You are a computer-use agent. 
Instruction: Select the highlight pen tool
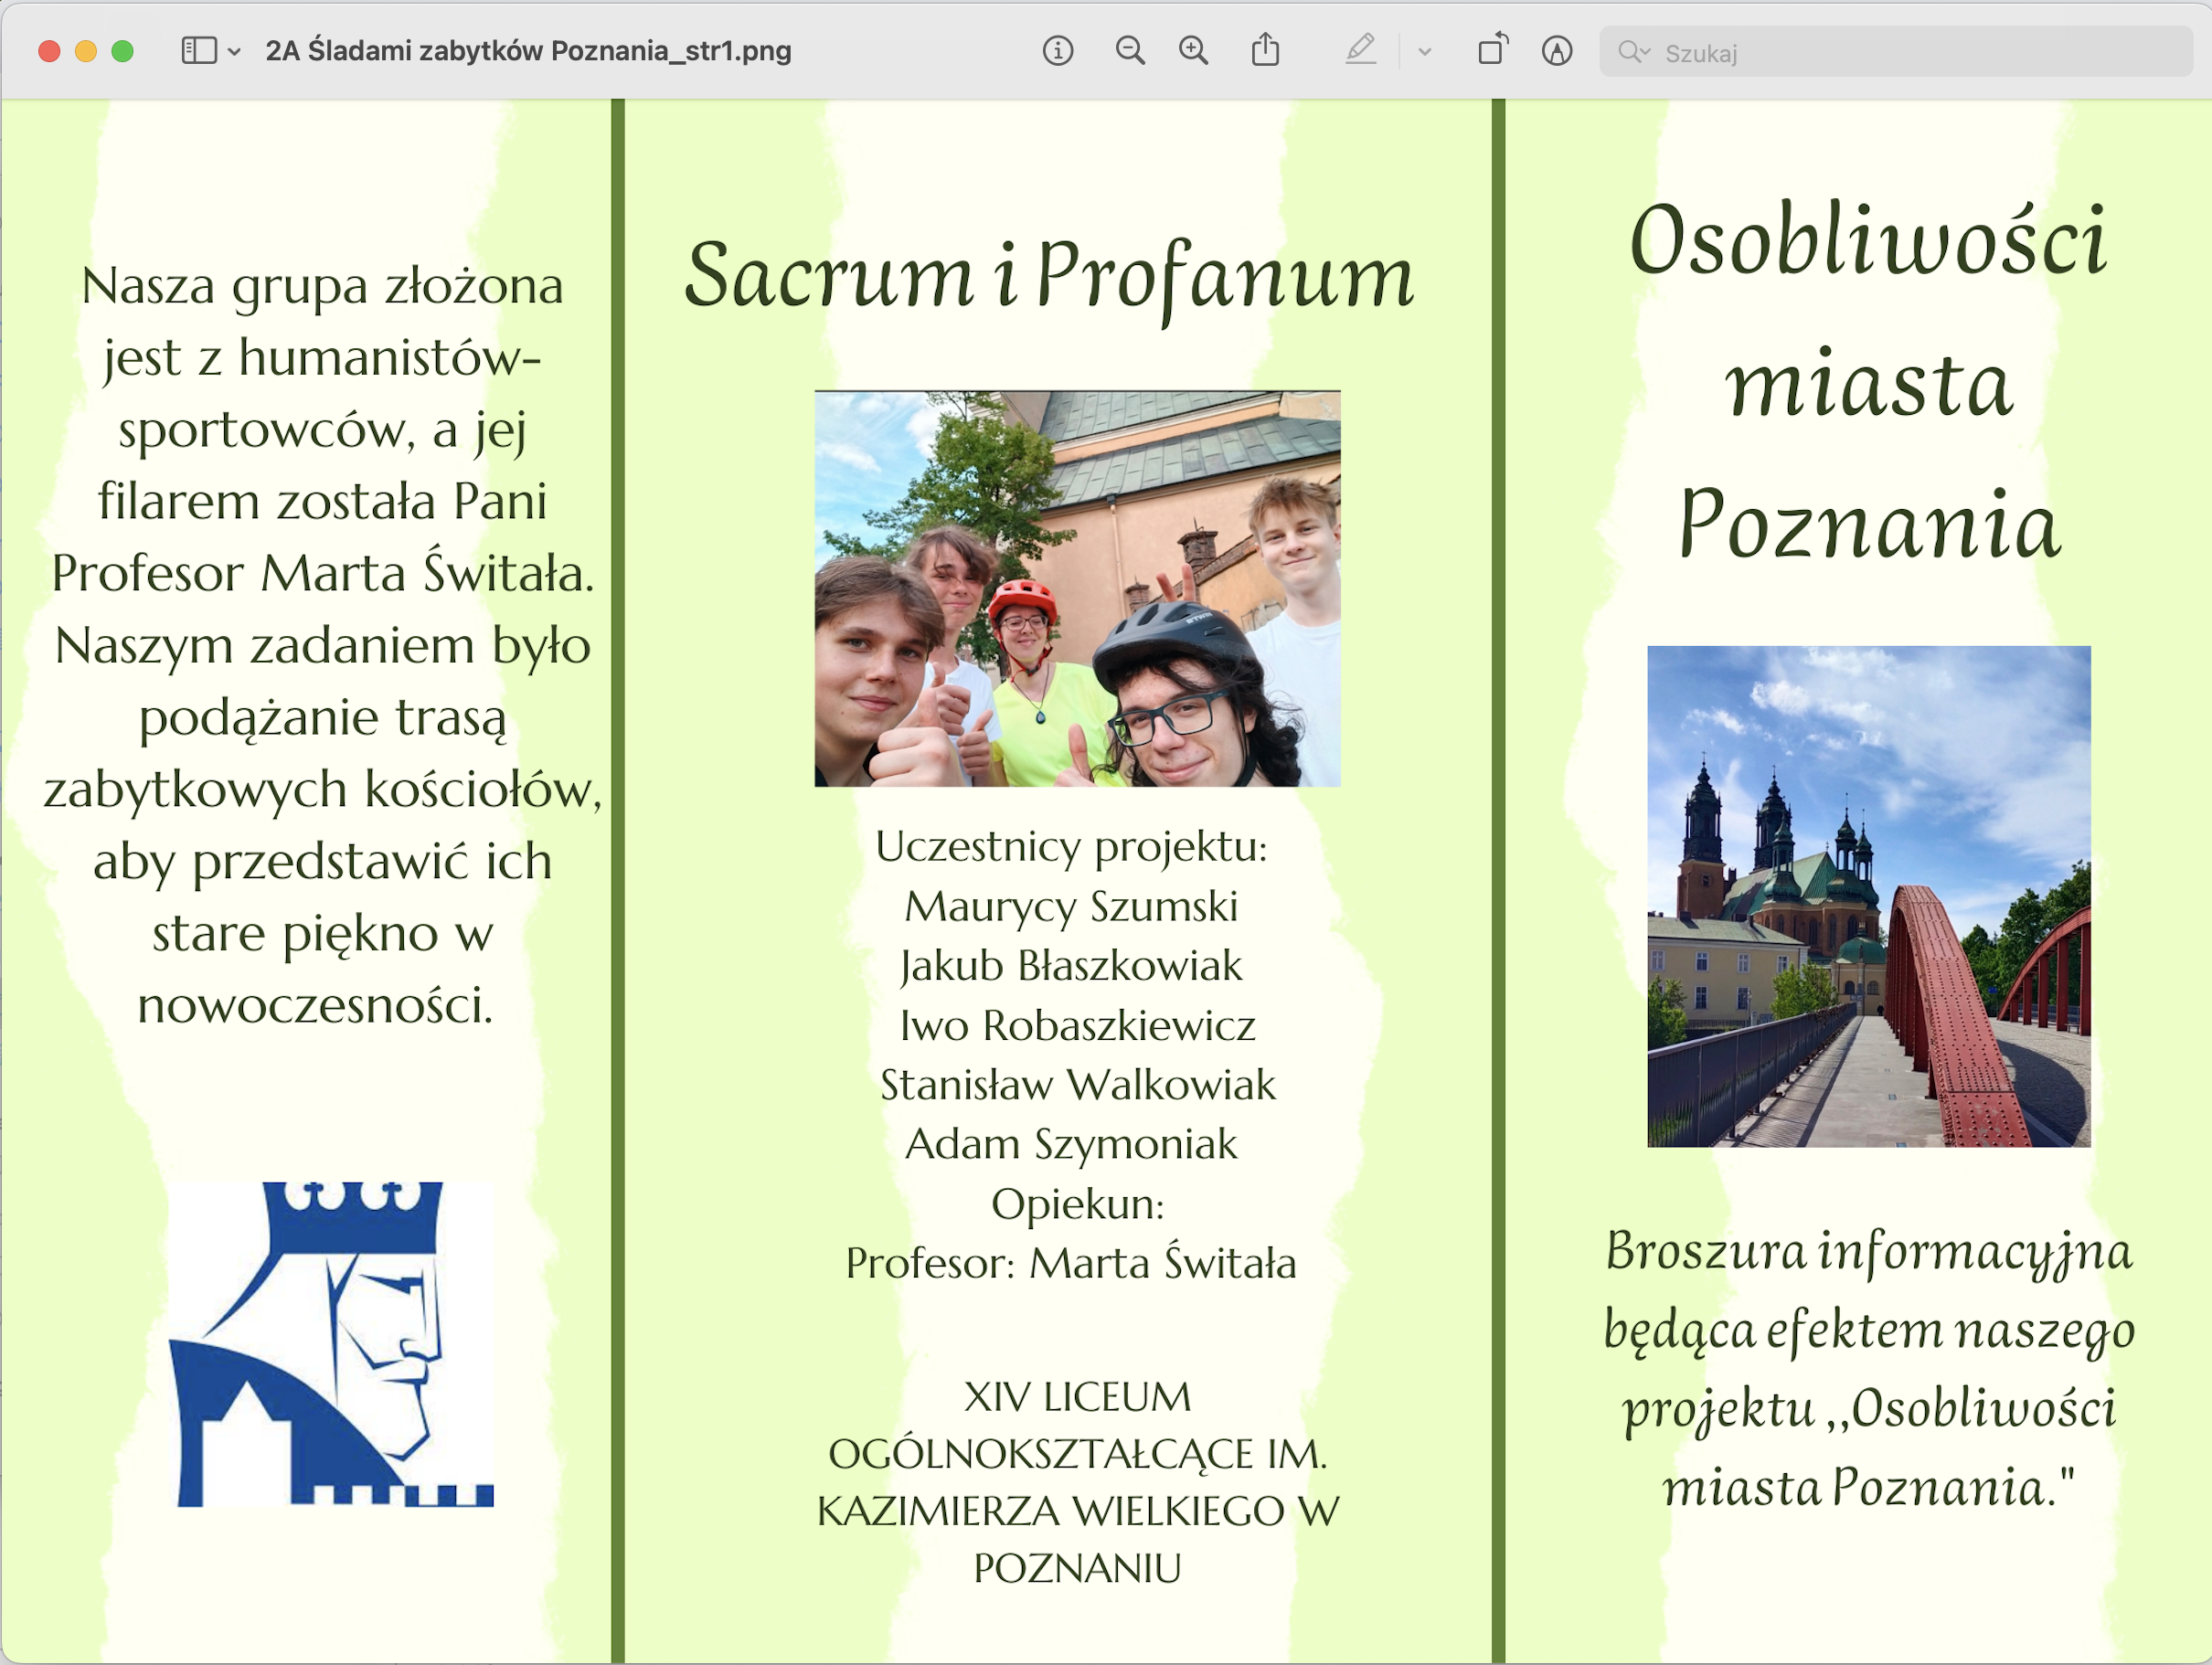click(x=1360, y=50)
